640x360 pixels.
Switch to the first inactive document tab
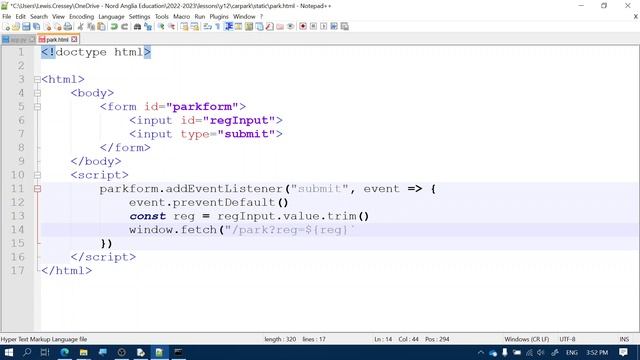[x=18, y=40]
